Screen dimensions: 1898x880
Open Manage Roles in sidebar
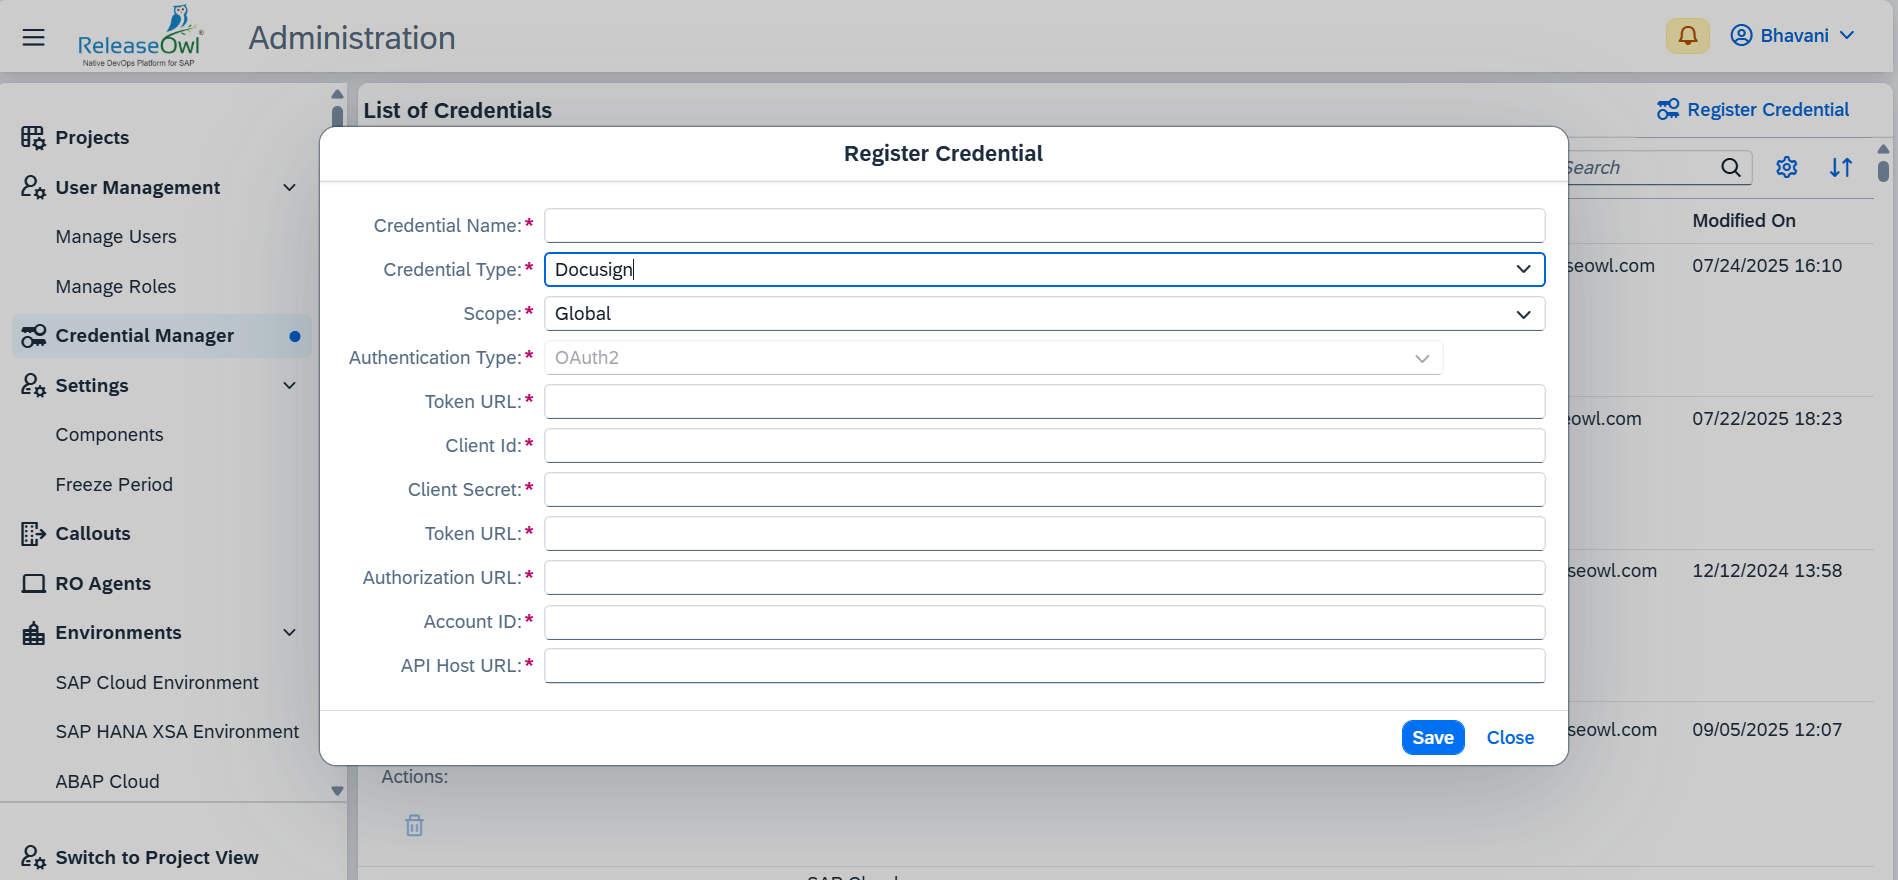click(x=116, y=287)
